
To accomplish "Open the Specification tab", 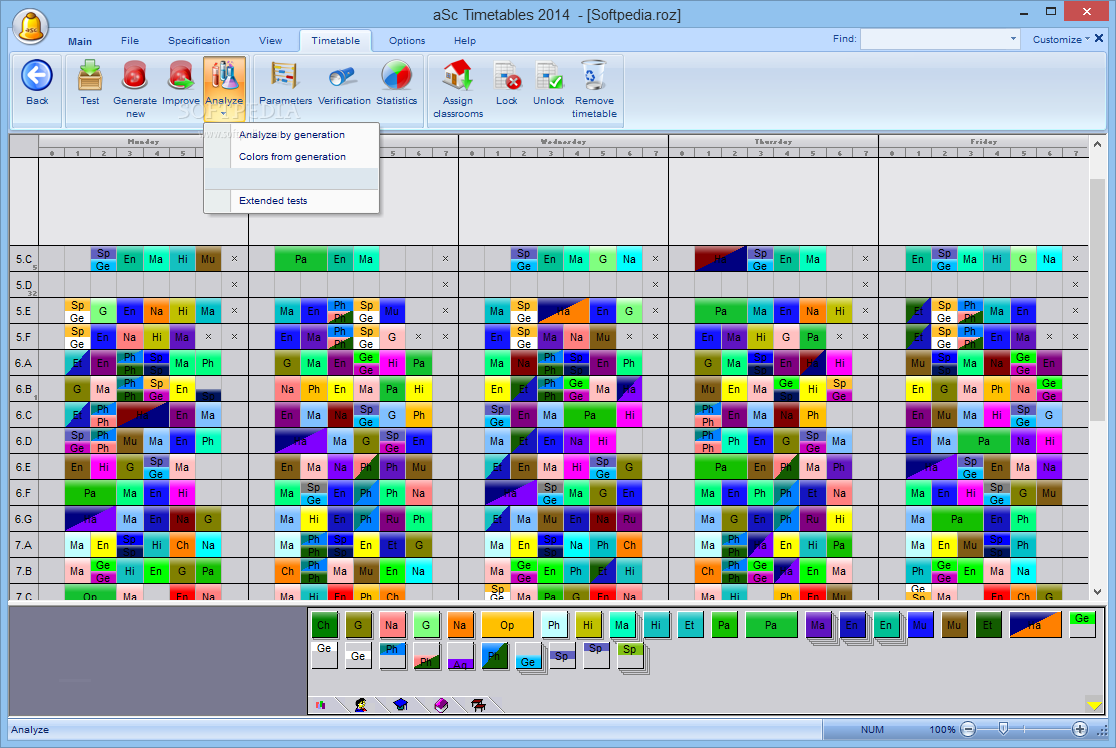I will (199, 41).
